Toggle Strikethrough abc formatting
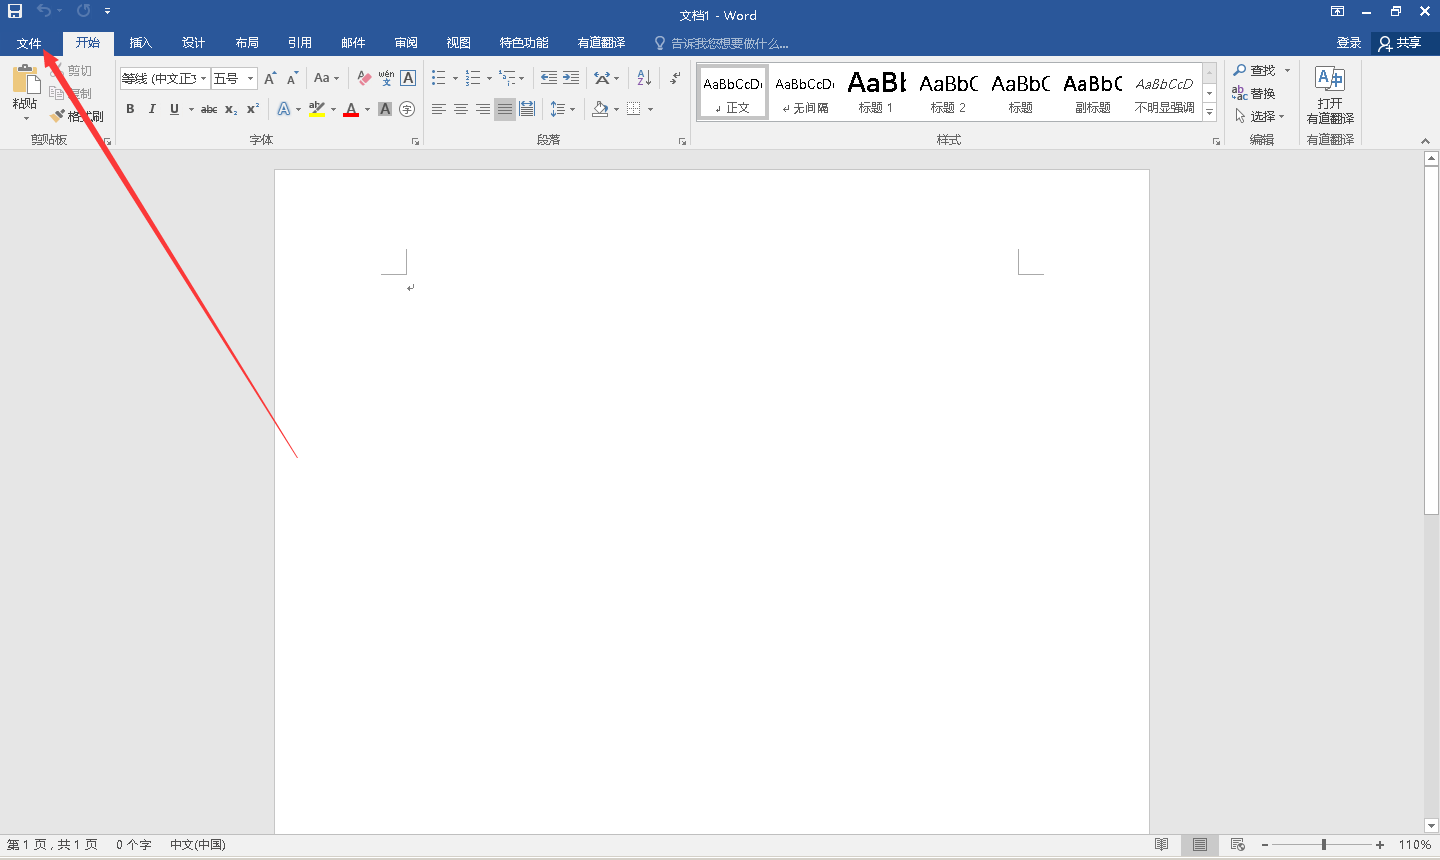 pyautogui.click(x=209, y=109)
